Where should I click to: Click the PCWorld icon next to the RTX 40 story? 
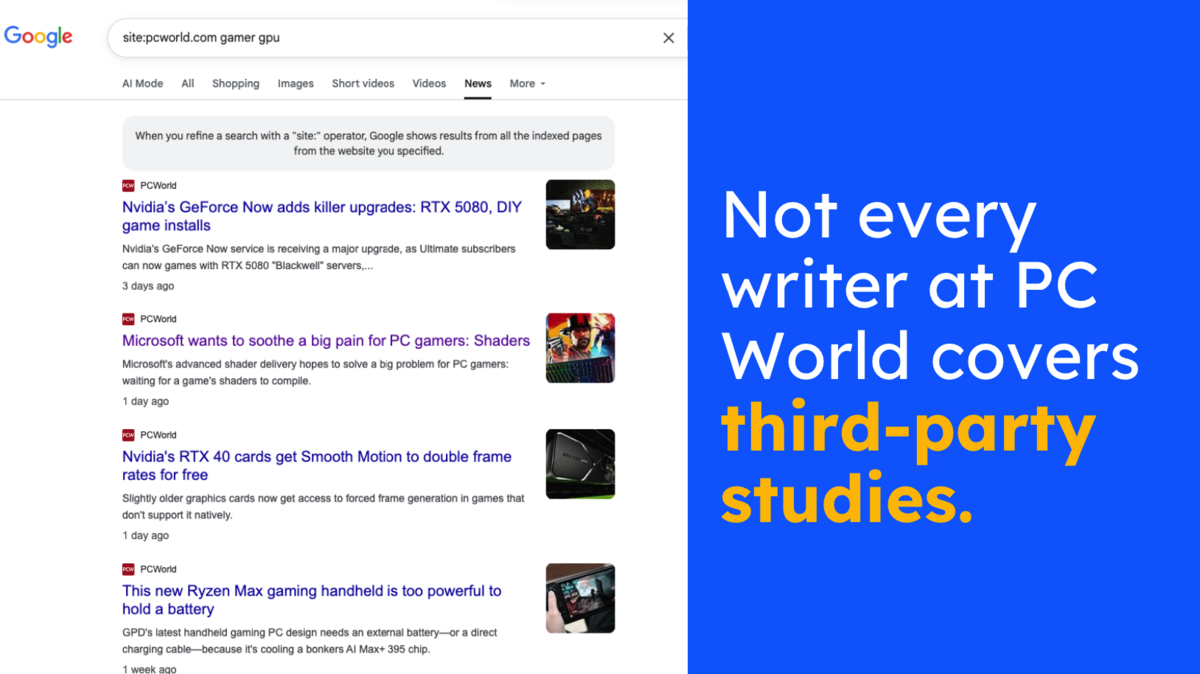pyautogui.click(x=128, y=435)
